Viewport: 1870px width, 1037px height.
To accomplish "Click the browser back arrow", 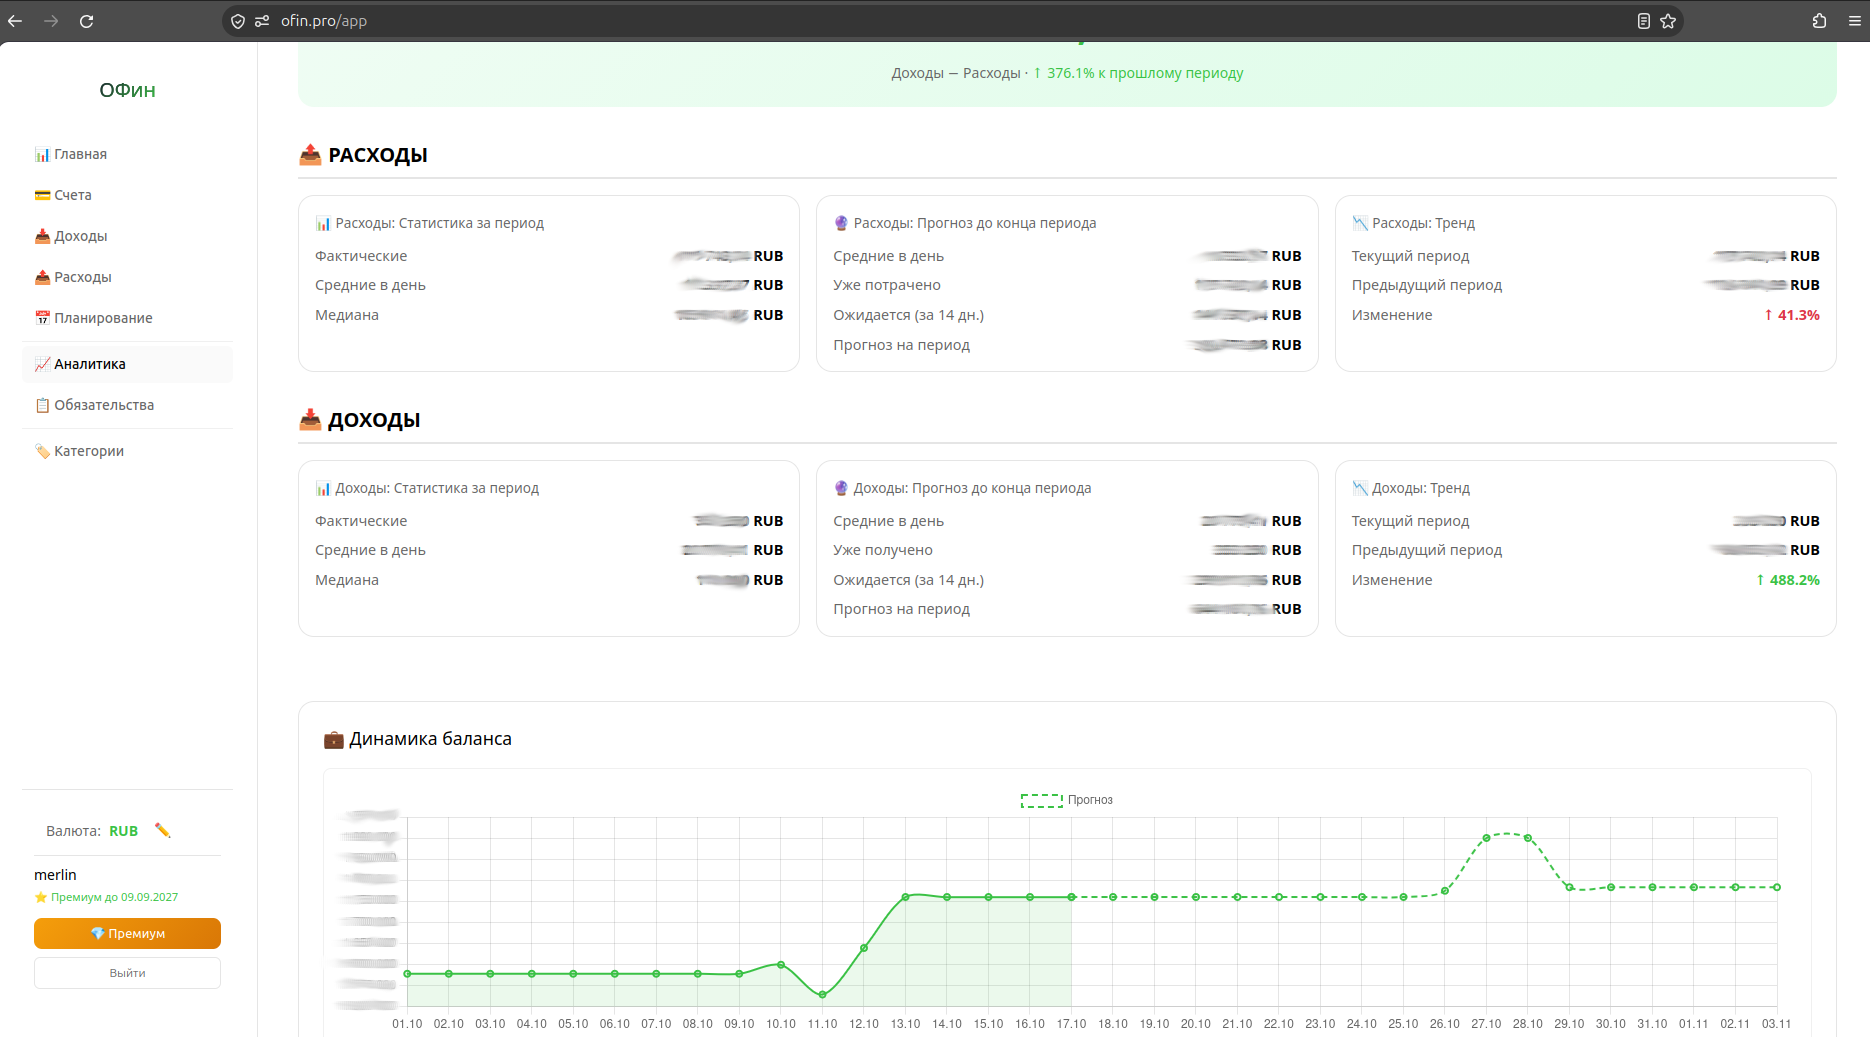I will click(x=15, y=21).
